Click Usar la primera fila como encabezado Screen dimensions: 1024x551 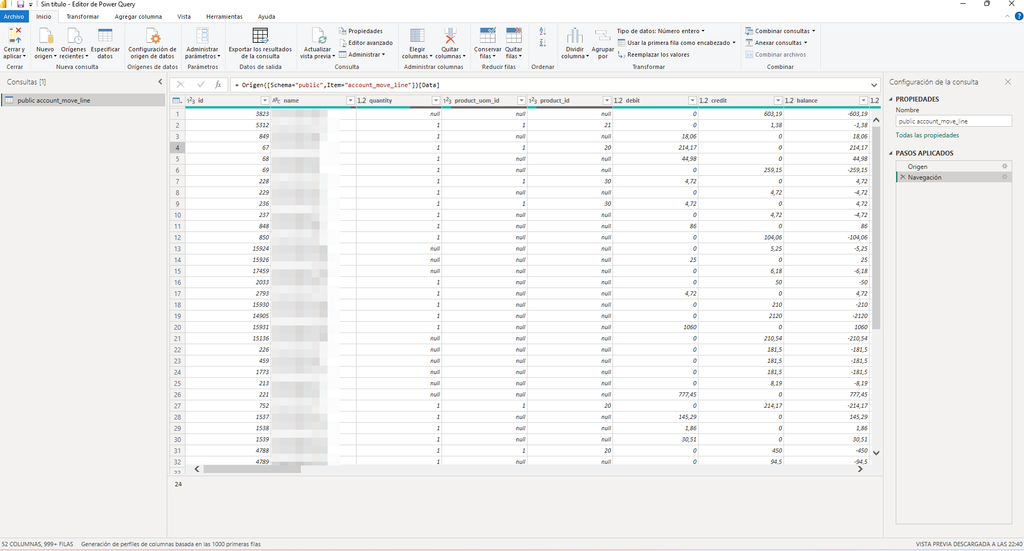pyautogui.click(x=677, y=42)
